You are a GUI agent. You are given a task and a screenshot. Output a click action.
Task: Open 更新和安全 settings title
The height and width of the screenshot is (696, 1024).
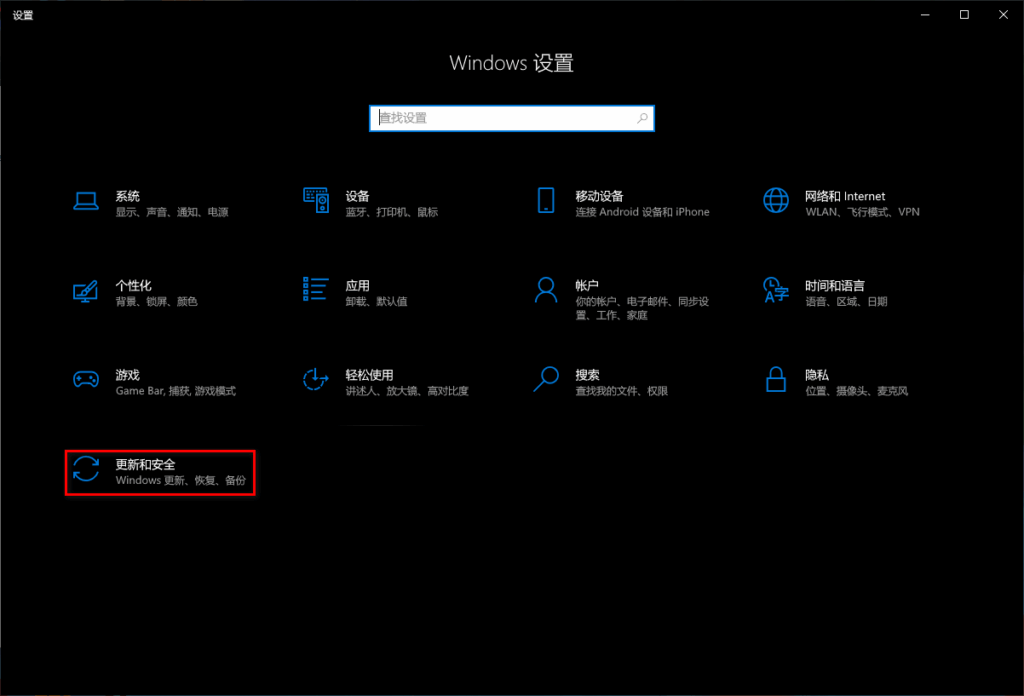point(145,464)
